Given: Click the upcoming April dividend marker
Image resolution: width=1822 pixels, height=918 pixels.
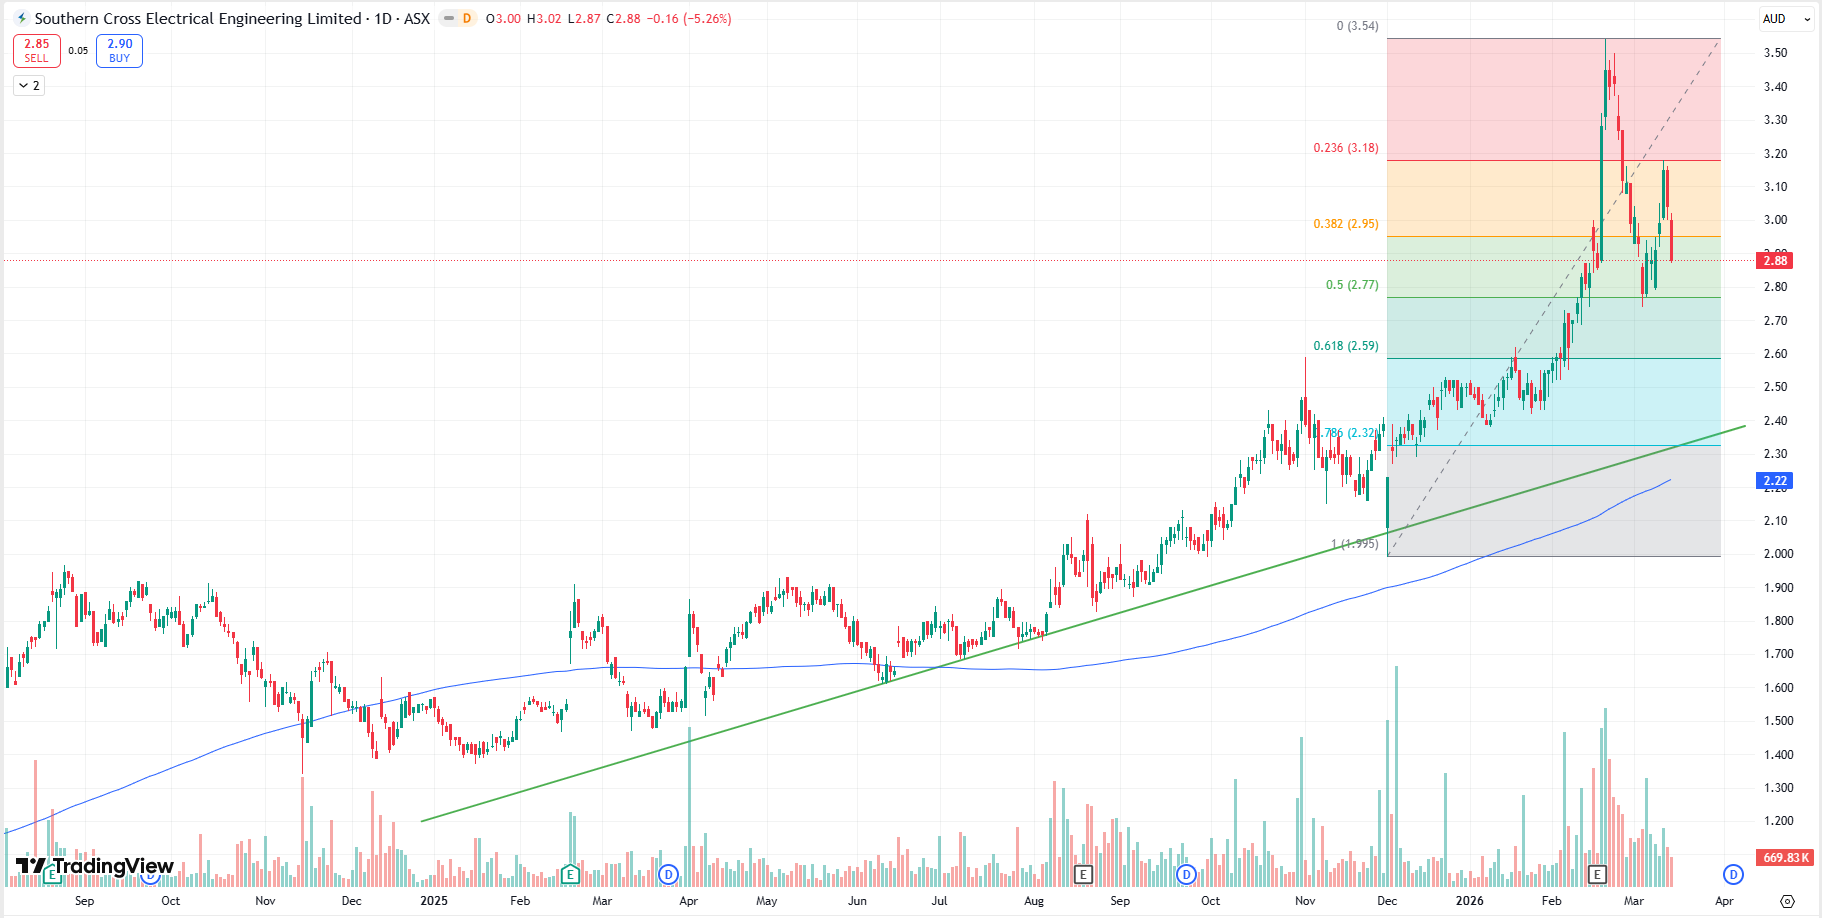Looking at the screenshot, I should click(1733, 875).
